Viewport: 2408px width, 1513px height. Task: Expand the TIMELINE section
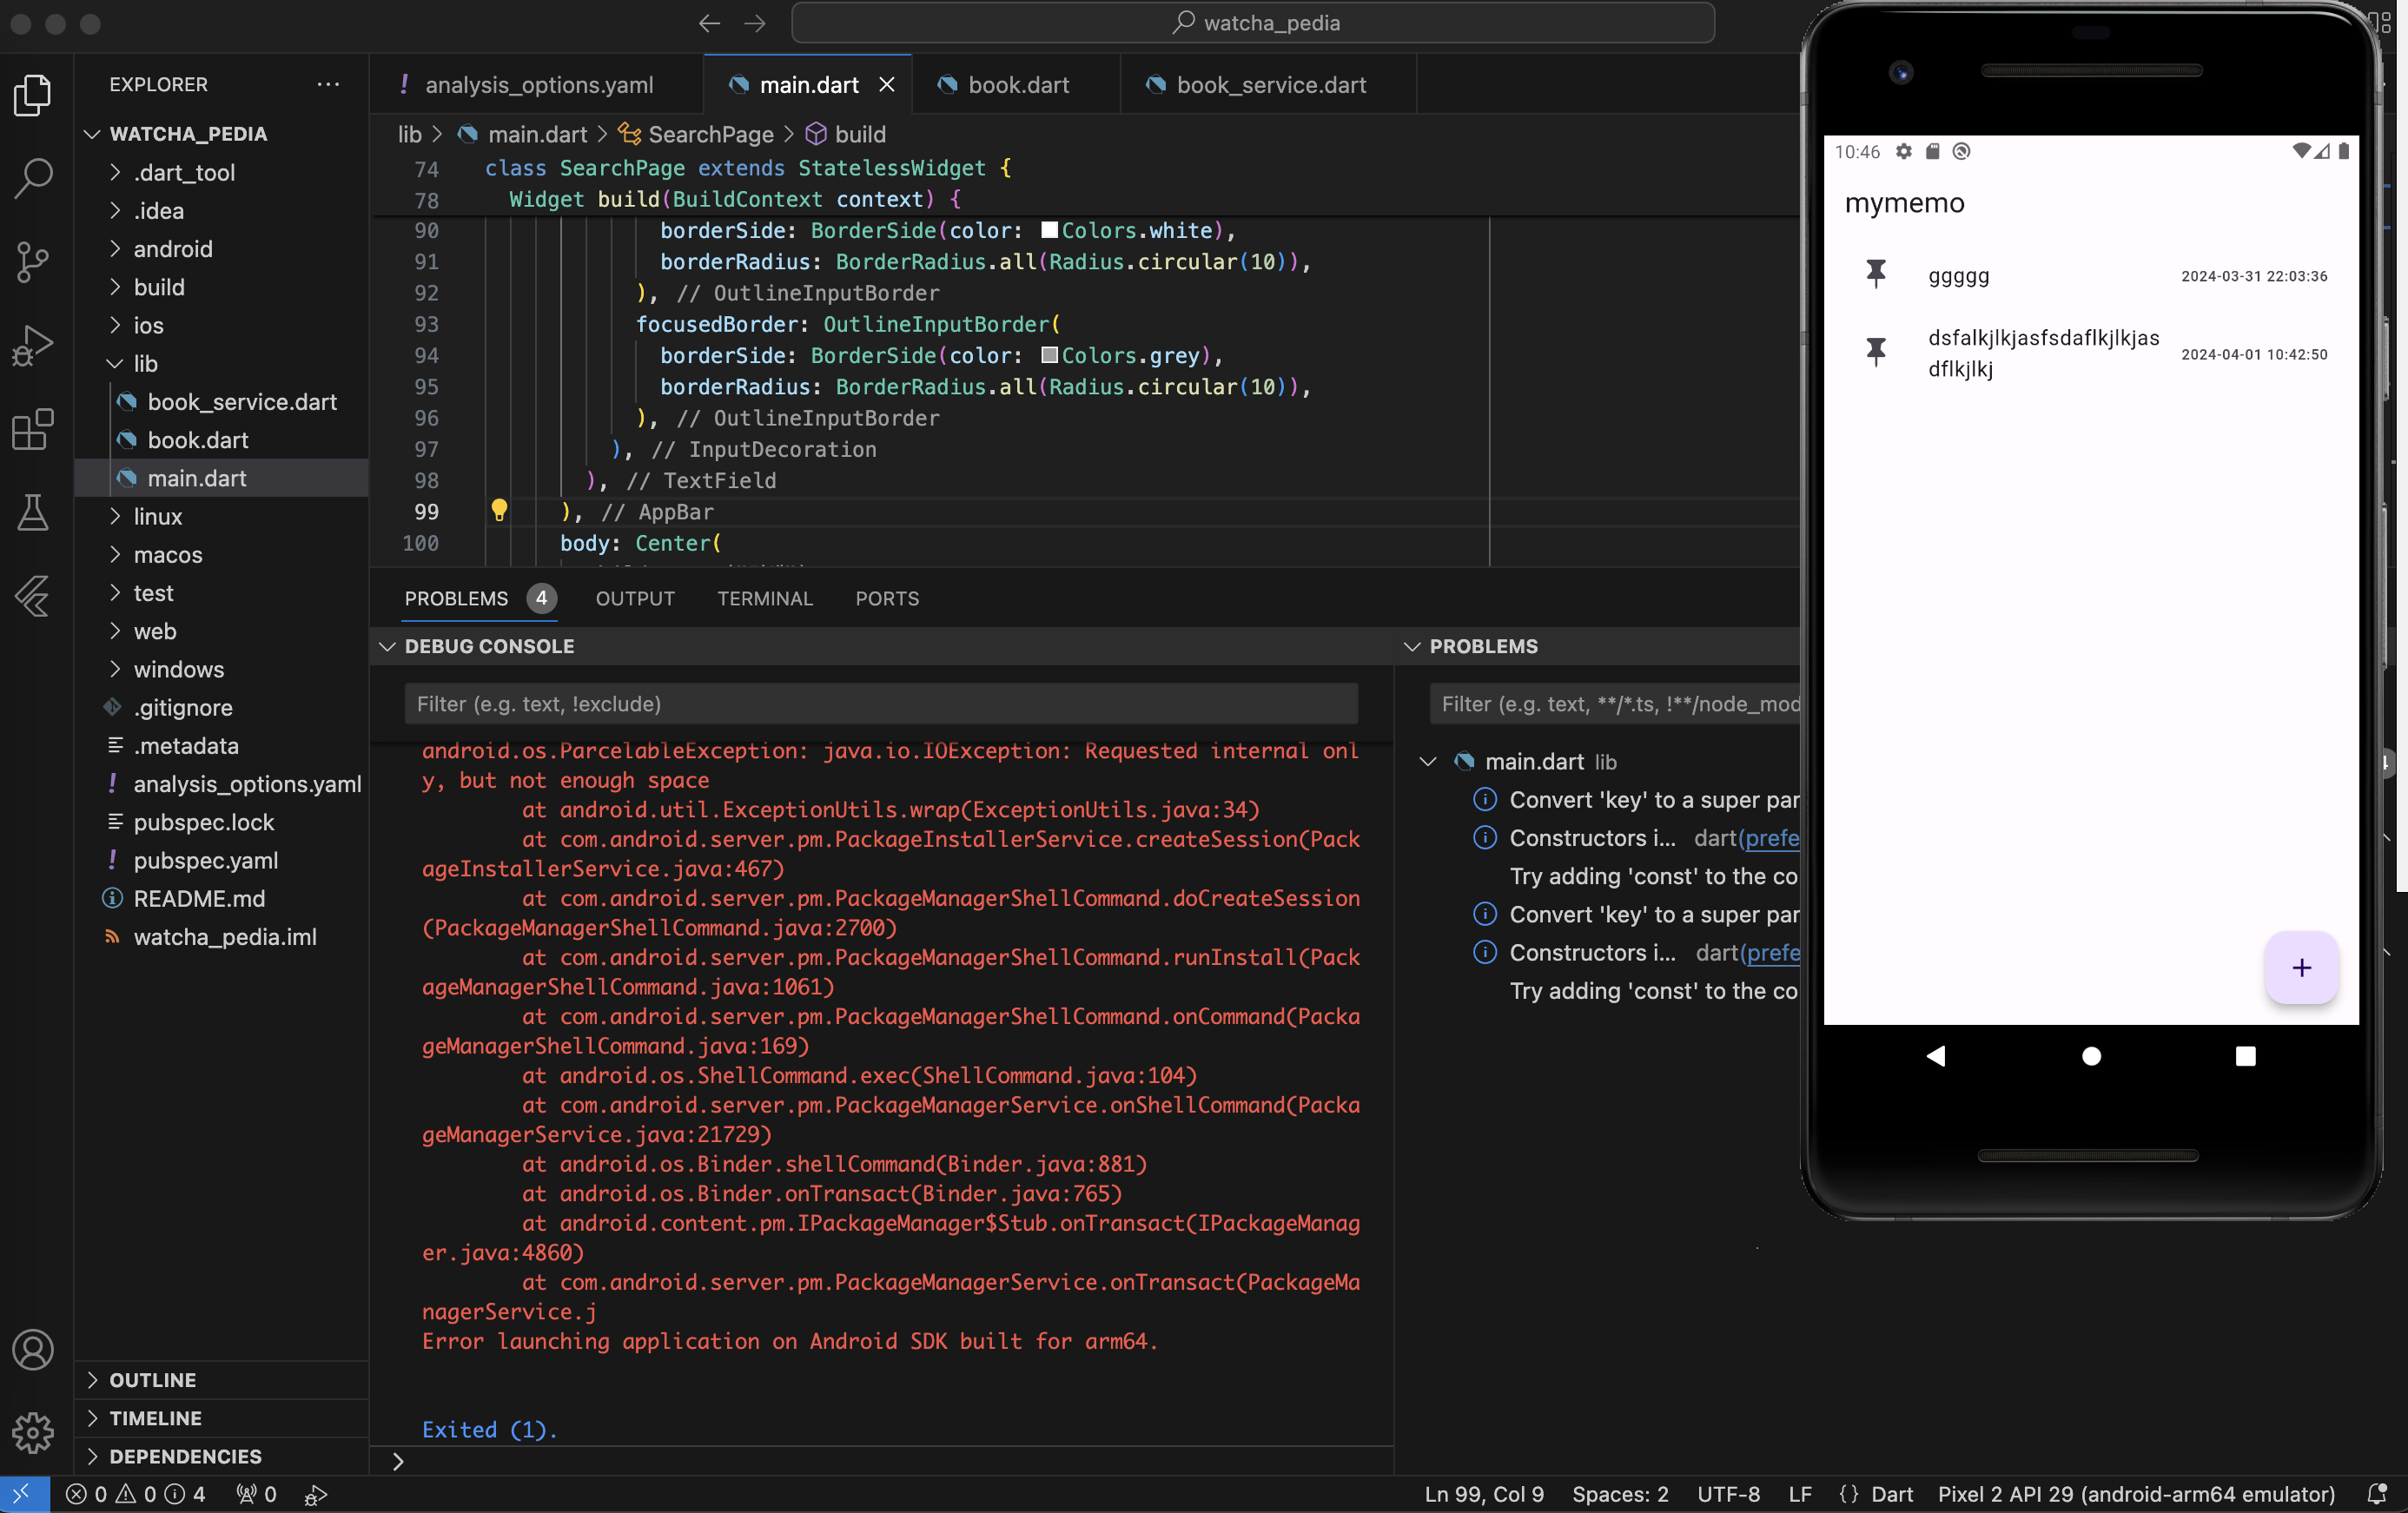point(221,1418)
